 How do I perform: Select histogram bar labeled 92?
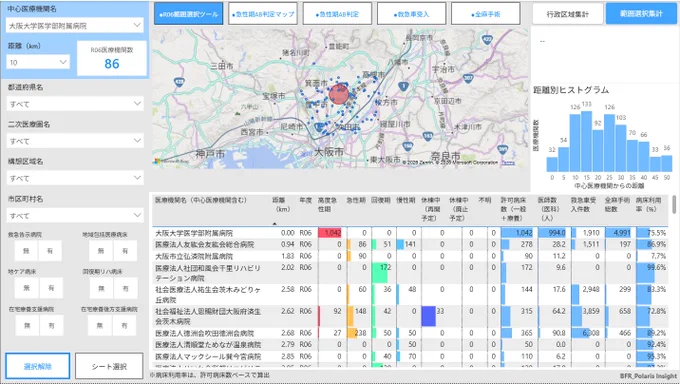click(x=598, y=151)
